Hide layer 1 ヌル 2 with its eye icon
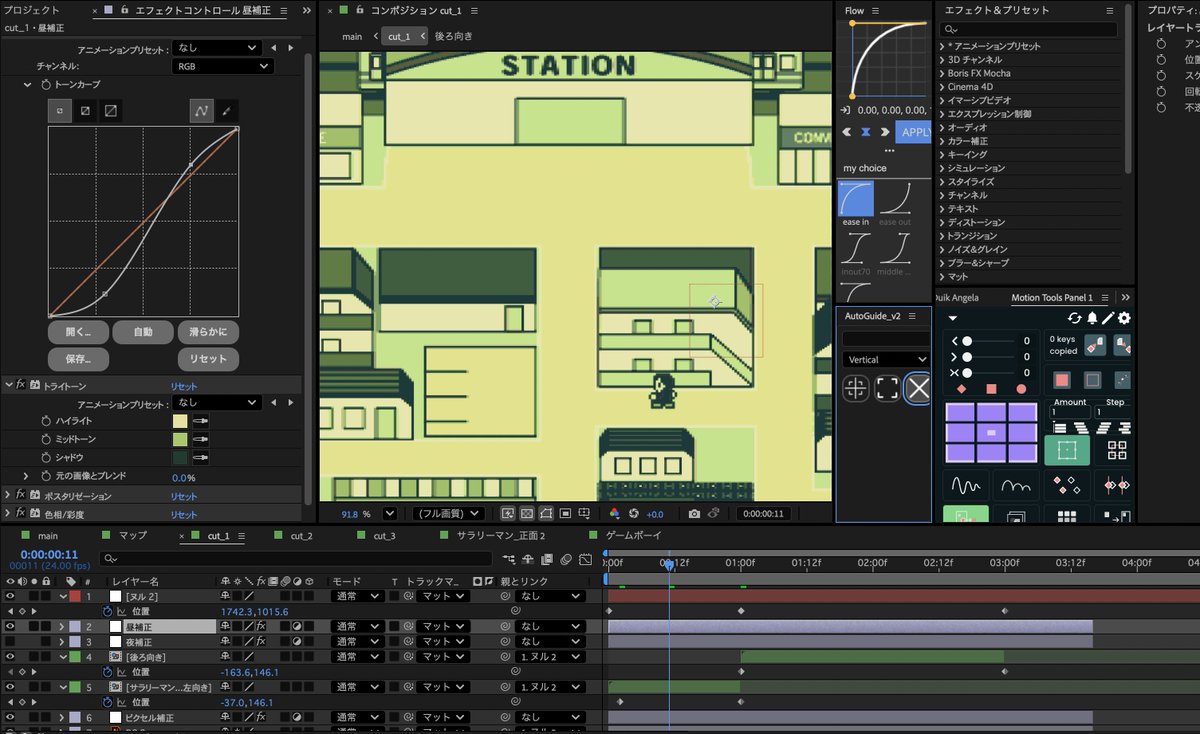This screenshot has width=1200, height=734. (x=10, y=596)
